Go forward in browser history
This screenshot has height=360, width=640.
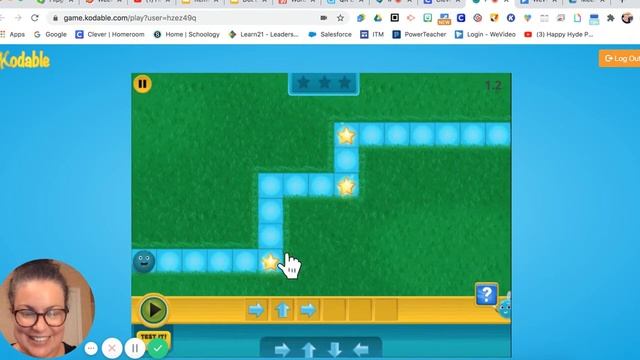[x=18, y=18]
